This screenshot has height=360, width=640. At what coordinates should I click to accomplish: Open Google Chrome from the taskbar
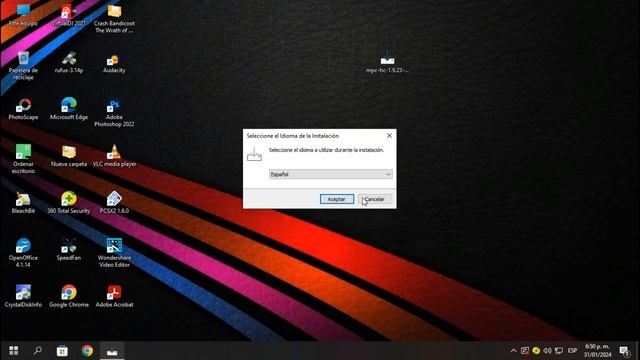87,351
